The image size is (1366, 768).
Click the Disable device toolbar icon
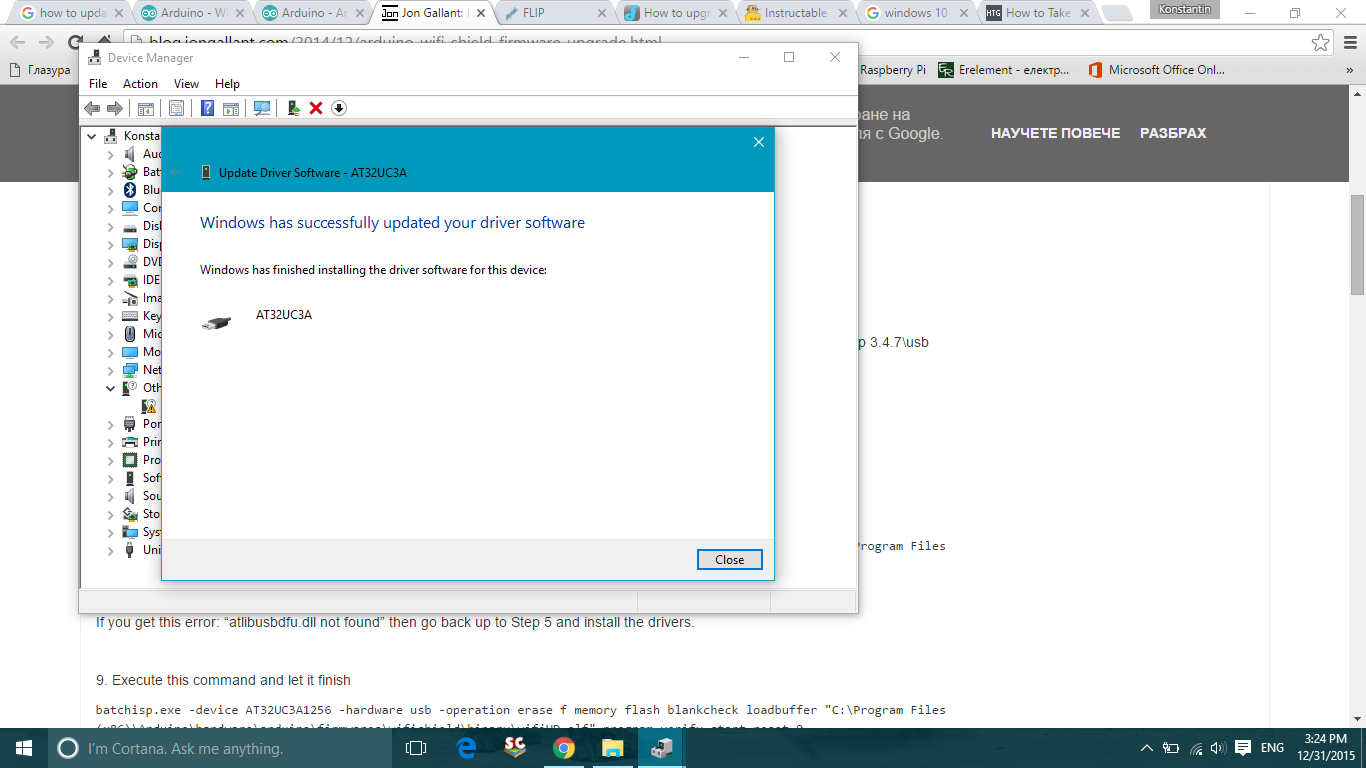[x=338, y=107]
